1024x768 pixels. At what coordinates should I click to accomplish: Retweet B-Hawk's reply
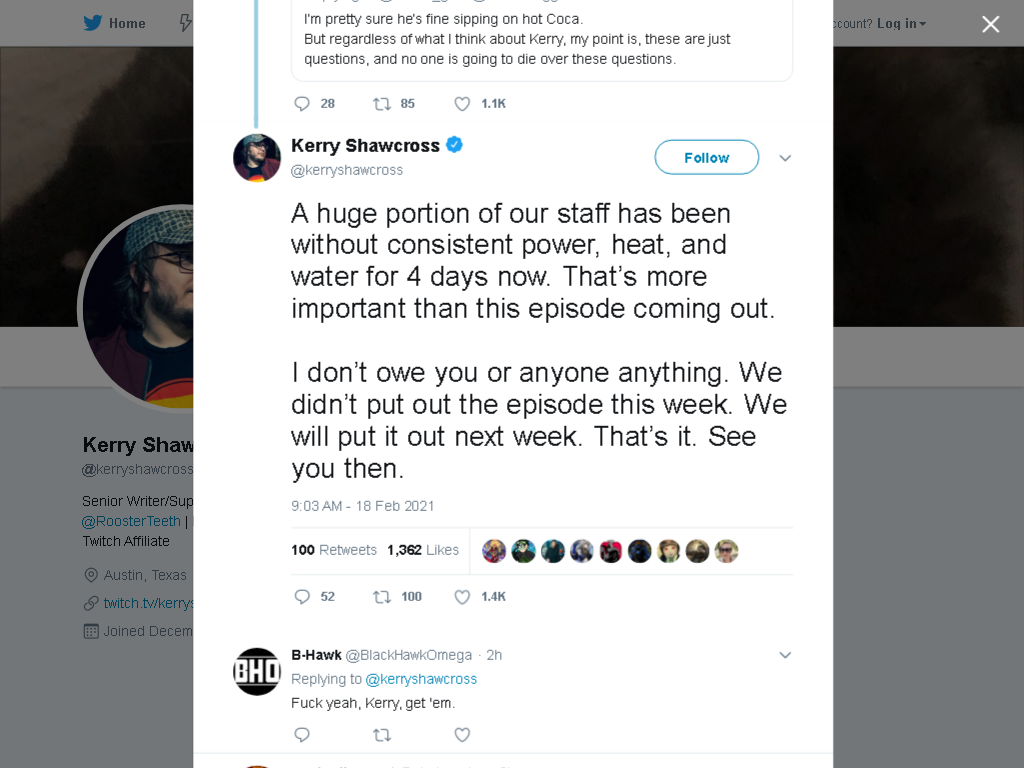pyautogui.click(x=381, y=735)
